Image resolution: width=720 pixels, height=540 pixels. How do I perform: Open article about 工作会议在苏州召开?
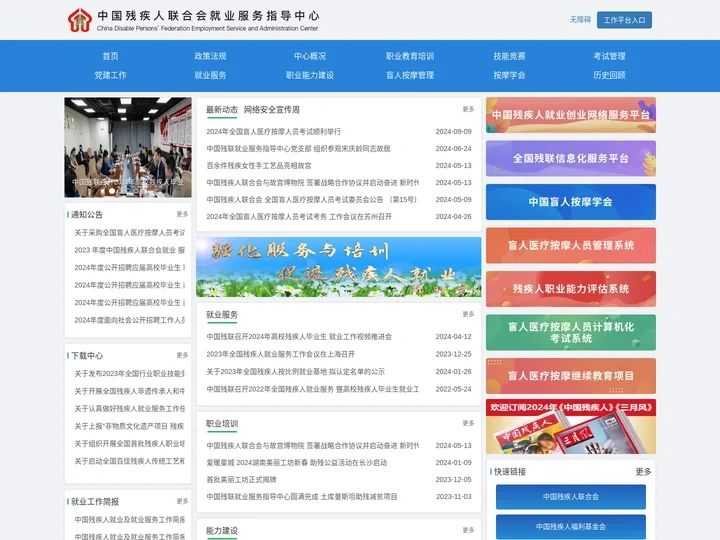point(299,217)
